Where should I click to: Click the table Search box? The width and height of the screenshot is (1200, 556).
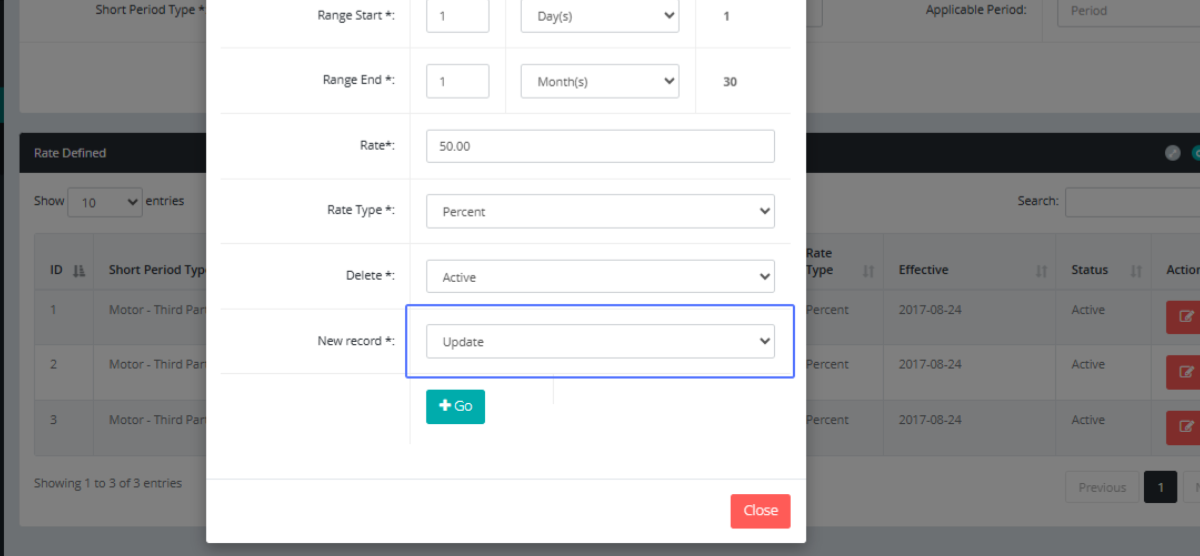pos(1132,202)
